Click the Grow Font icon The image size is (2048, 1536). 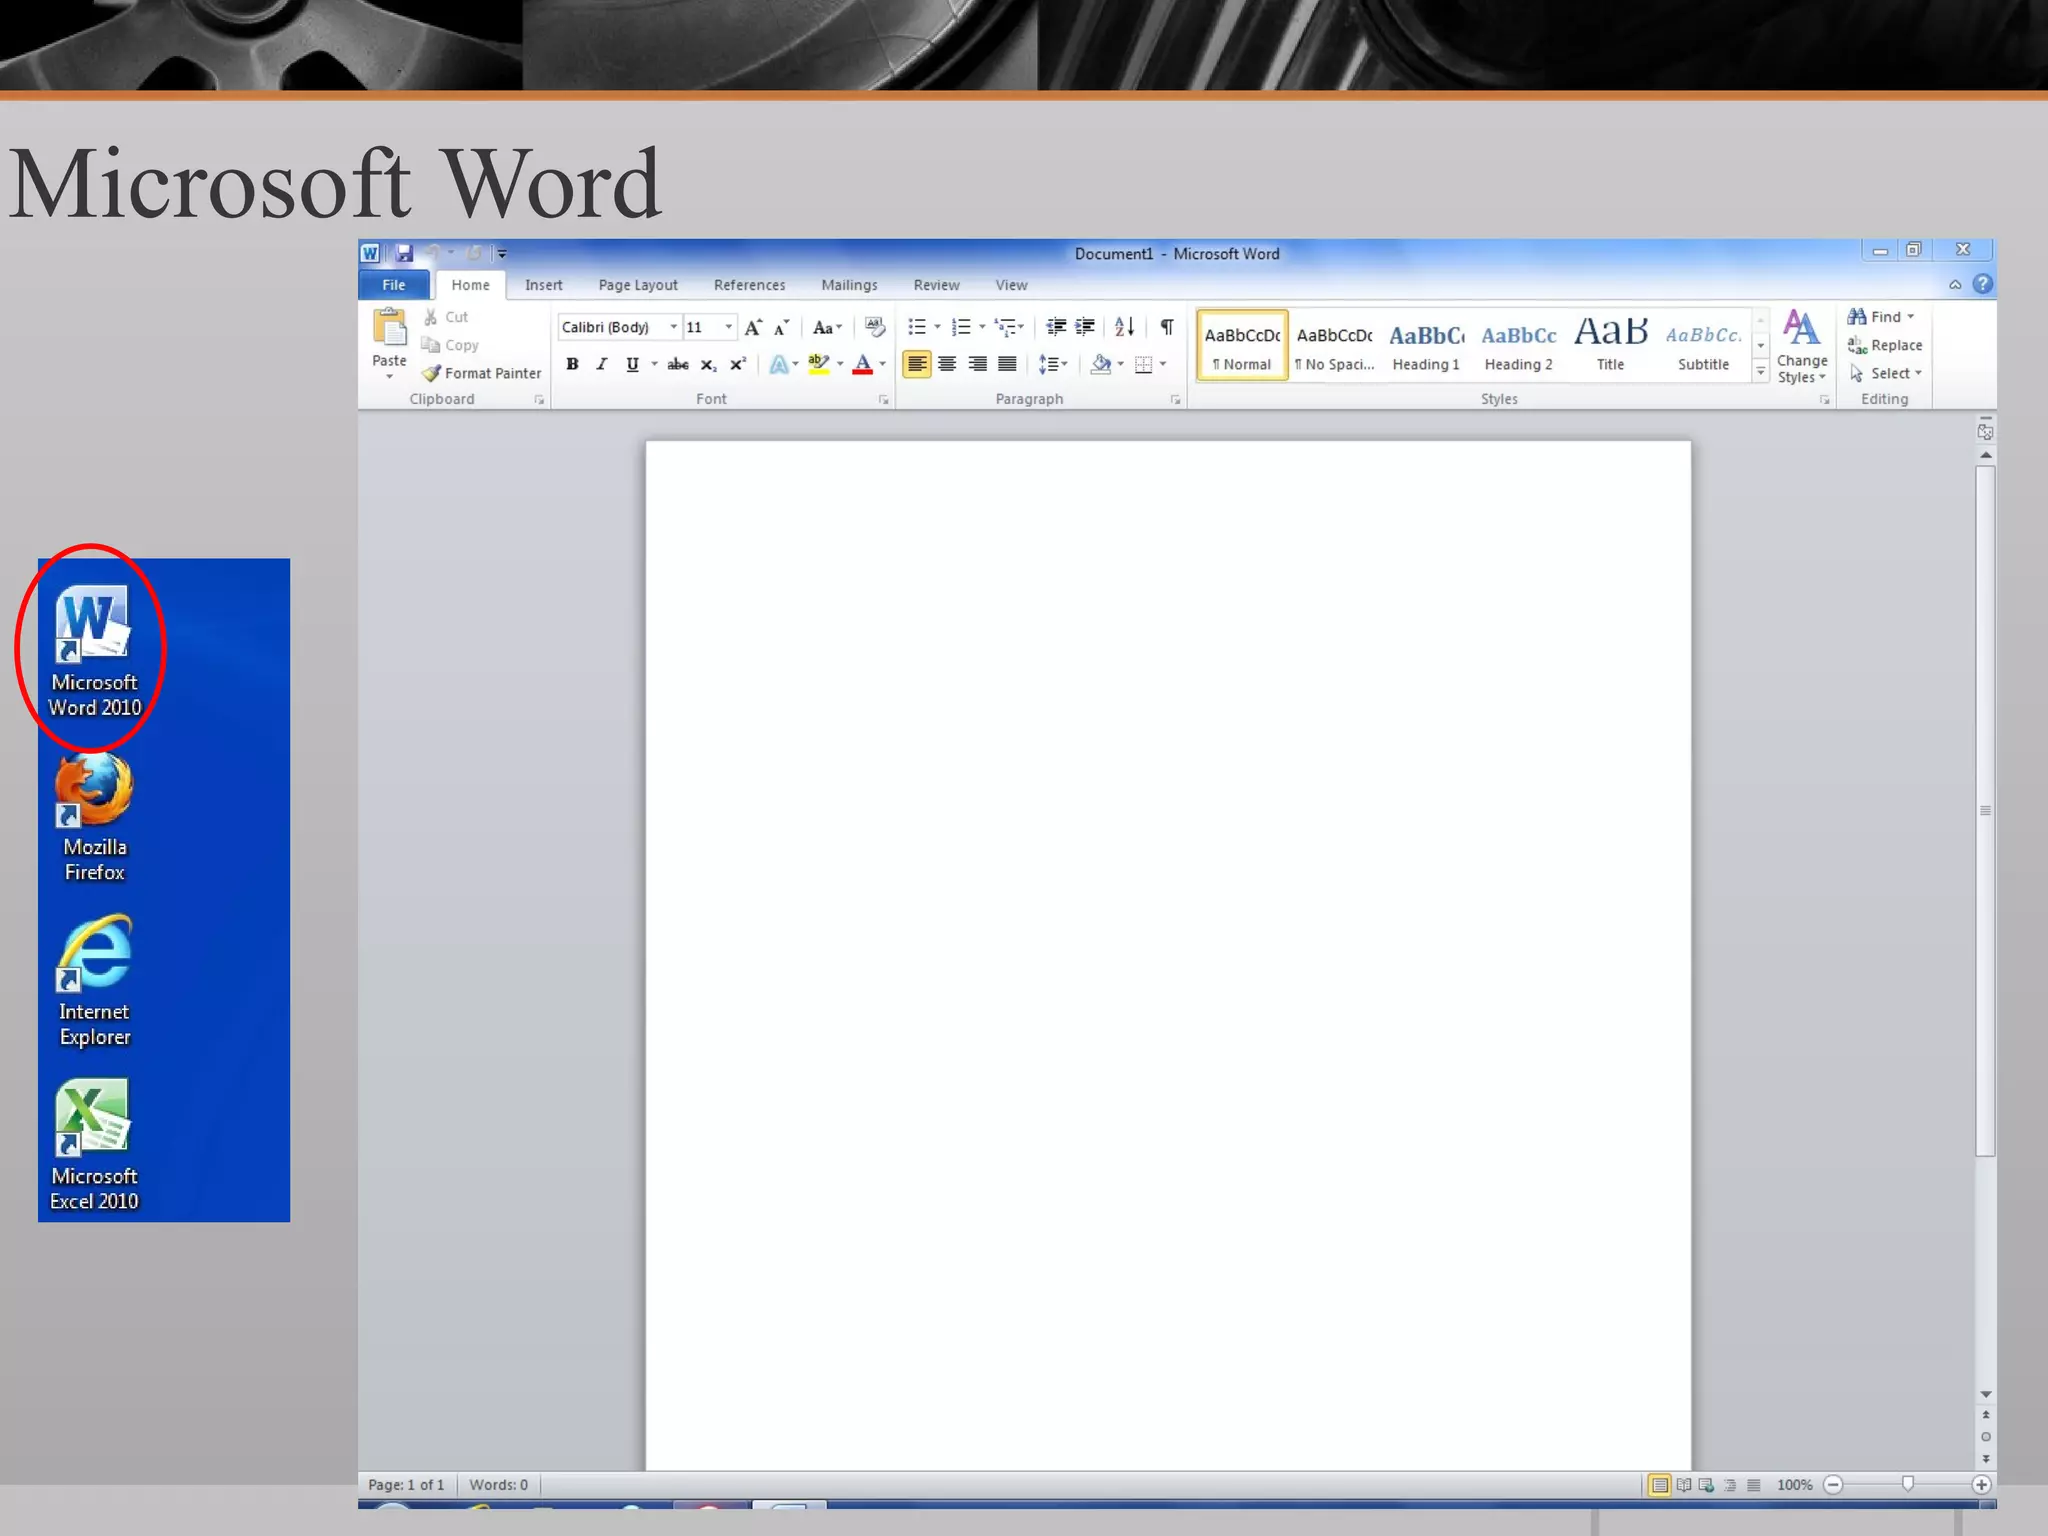[753, 327]
